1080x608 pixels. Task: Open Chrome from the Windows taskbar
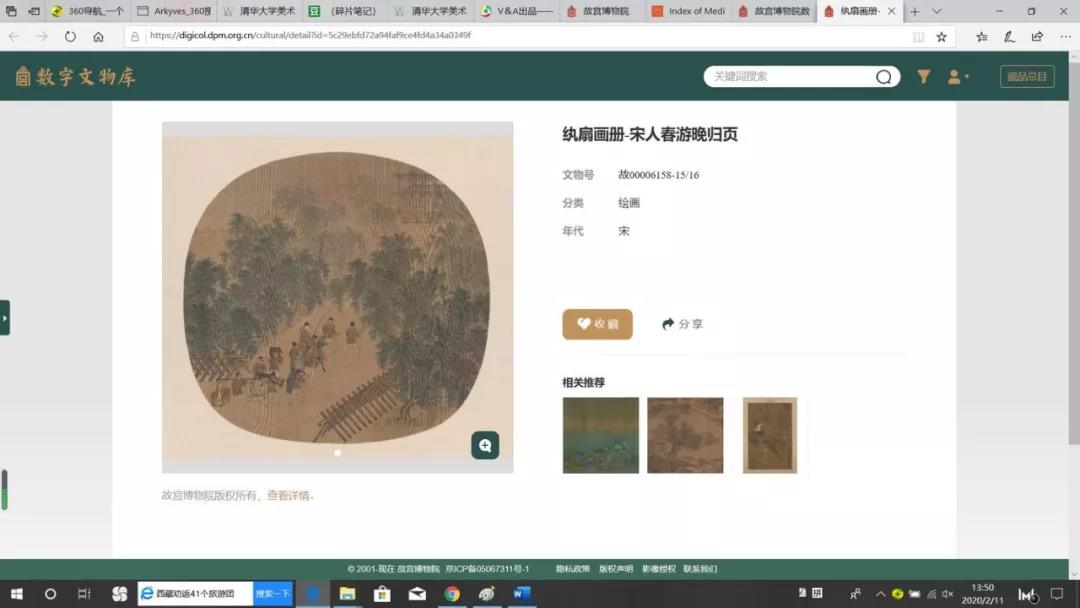click(452, 594)
